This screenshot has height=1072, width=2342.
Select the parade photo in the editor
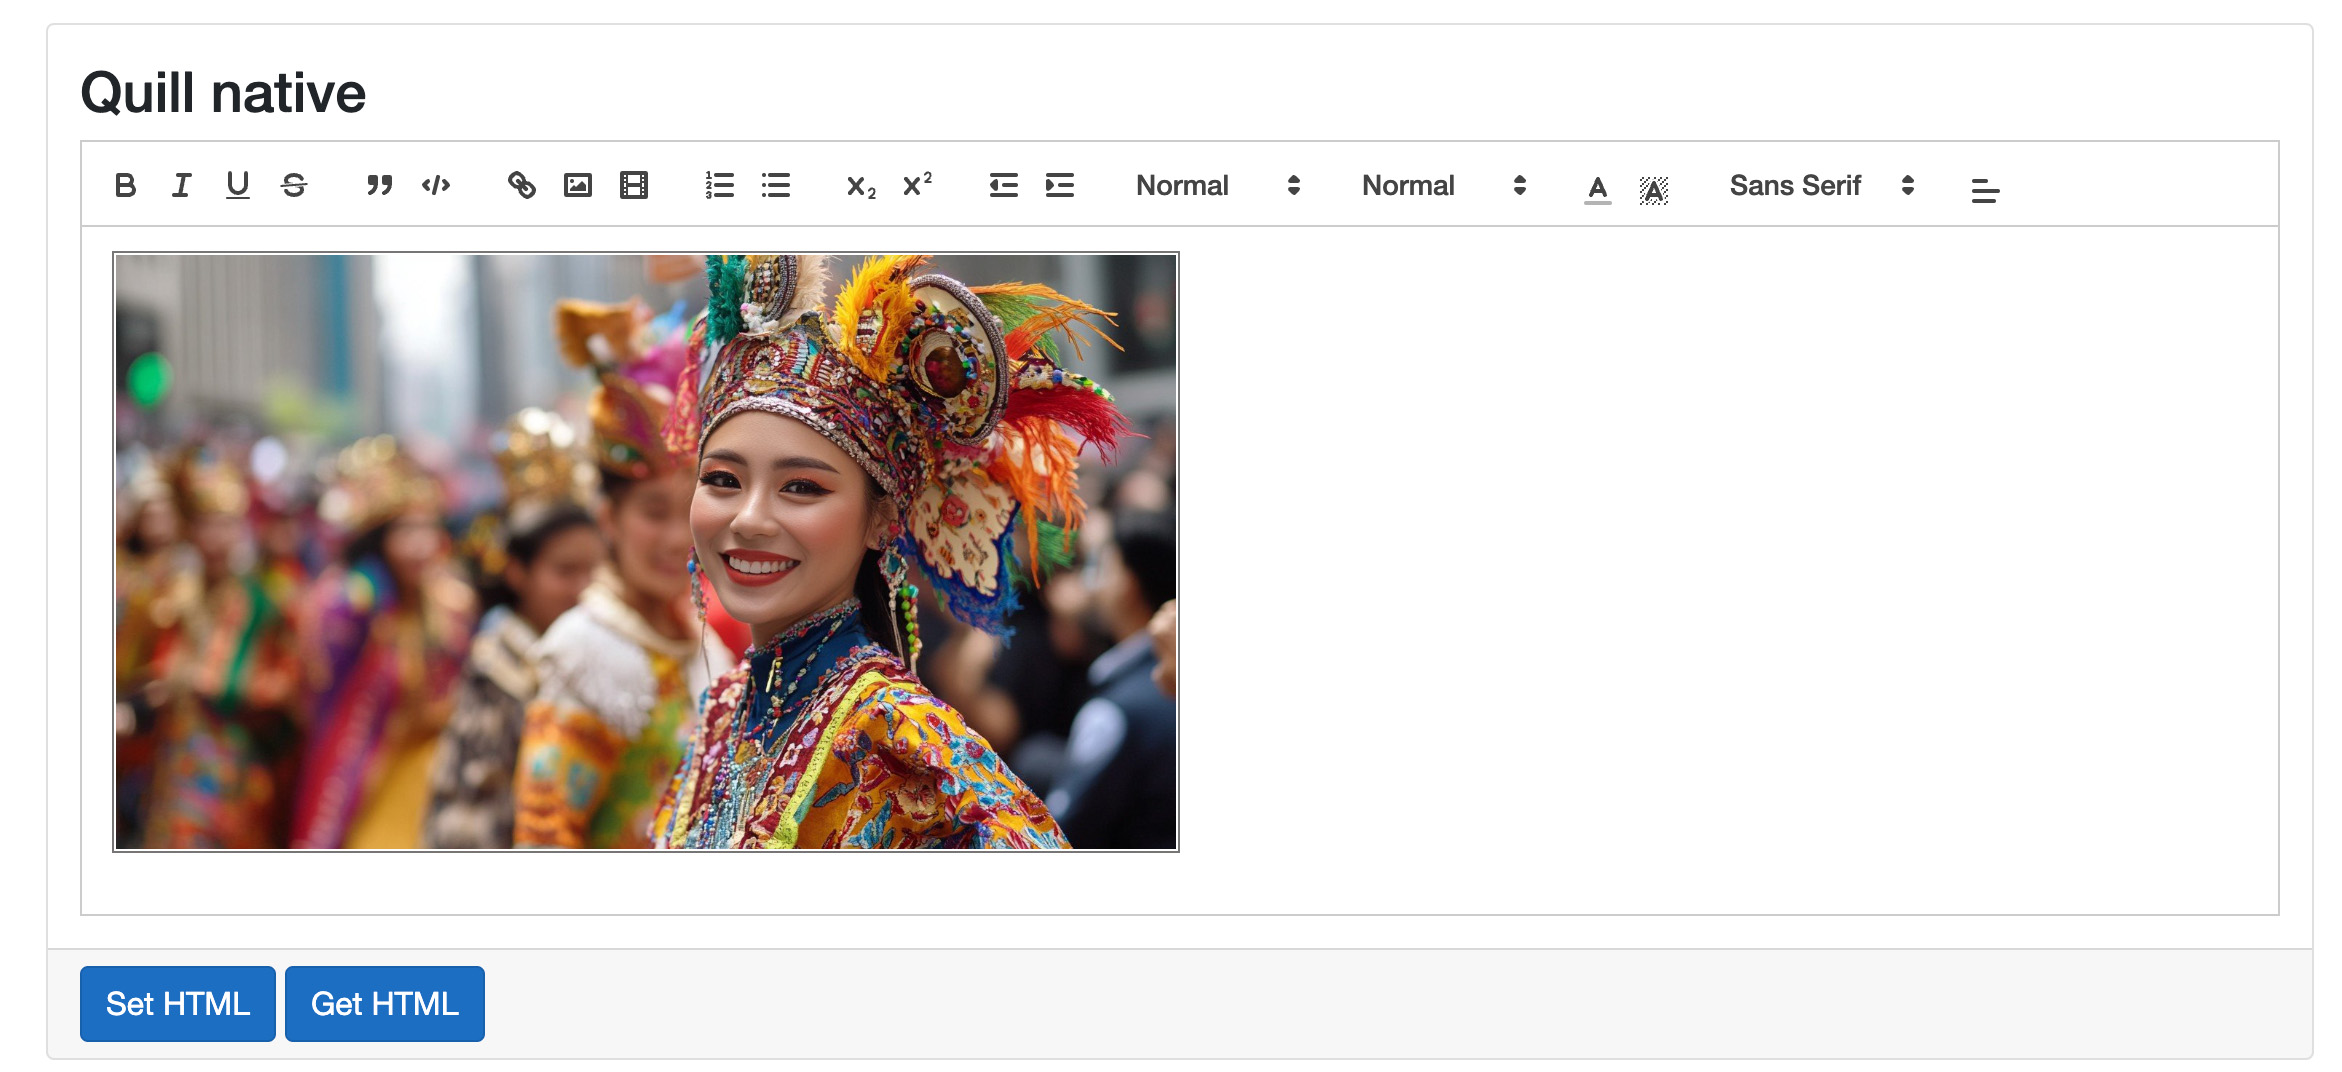[x=646, y=552]
